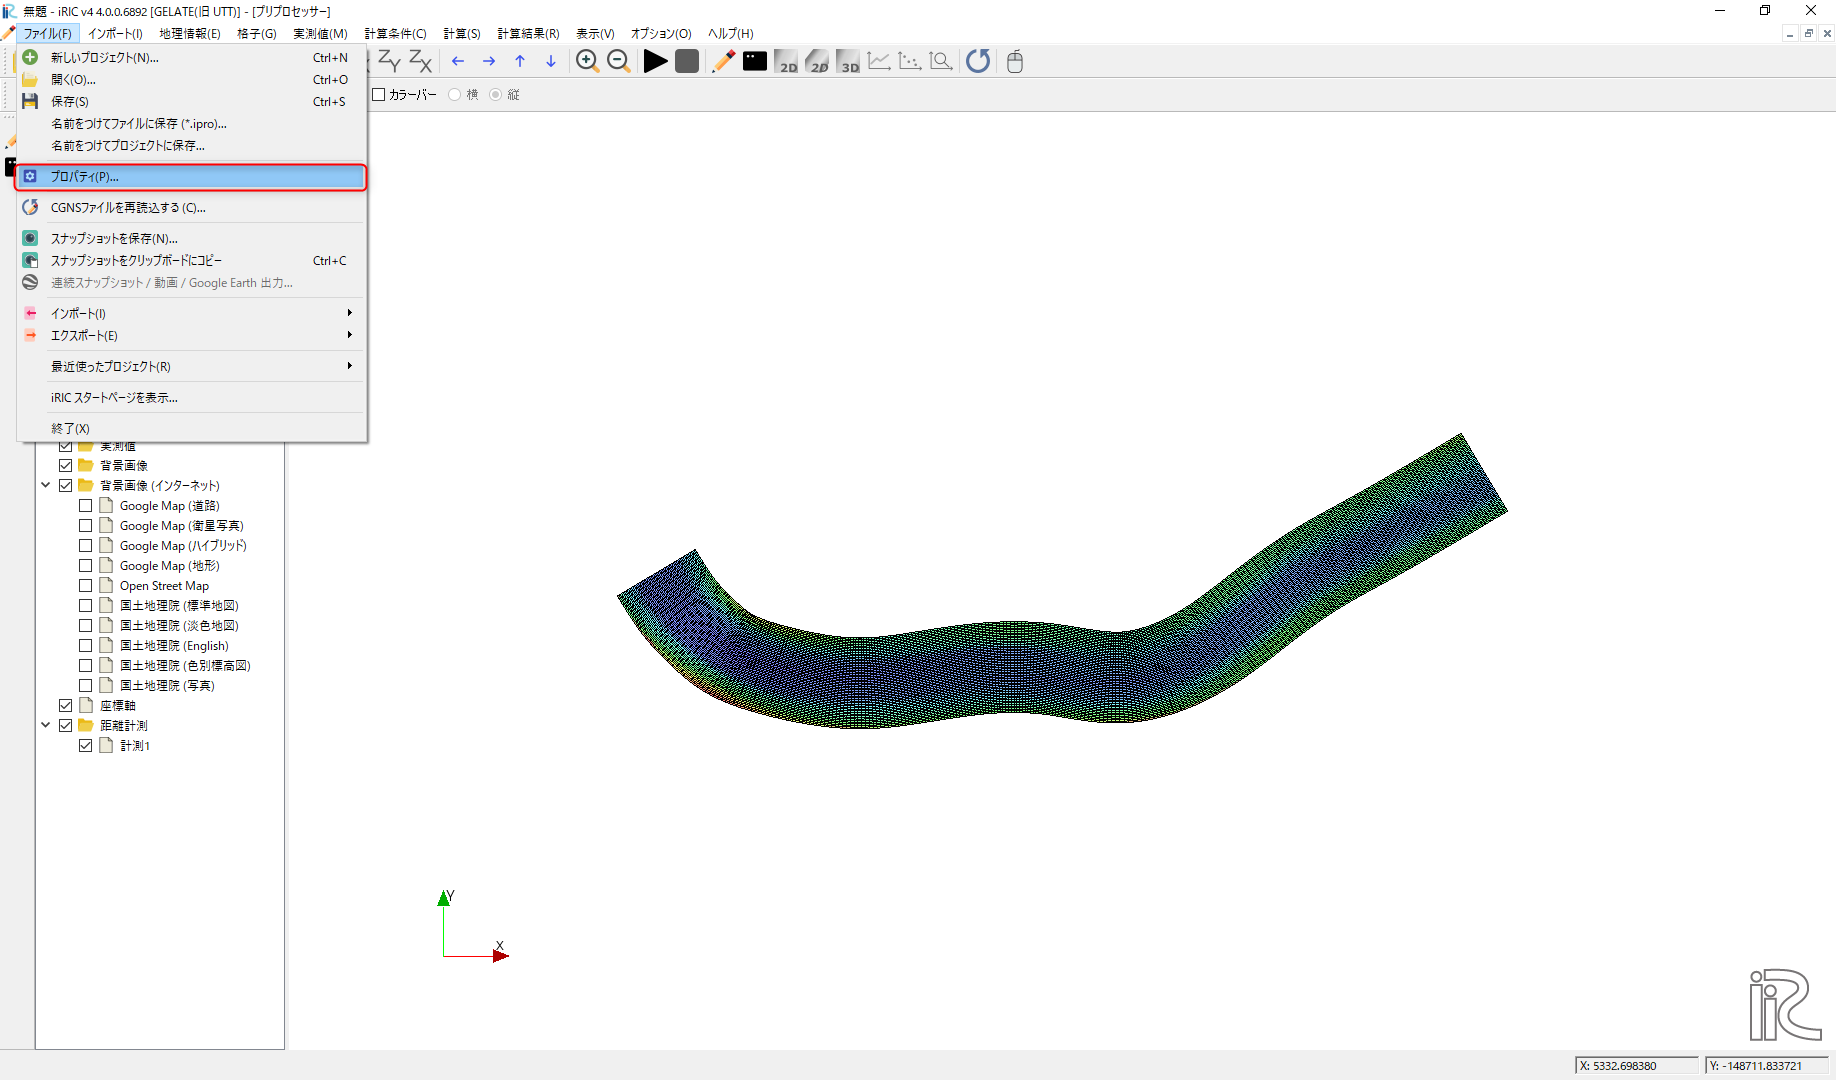Screen dimensions: 1836x1080
Task: Toggle the 座標軸 checkbox
Action: (65, 705)
